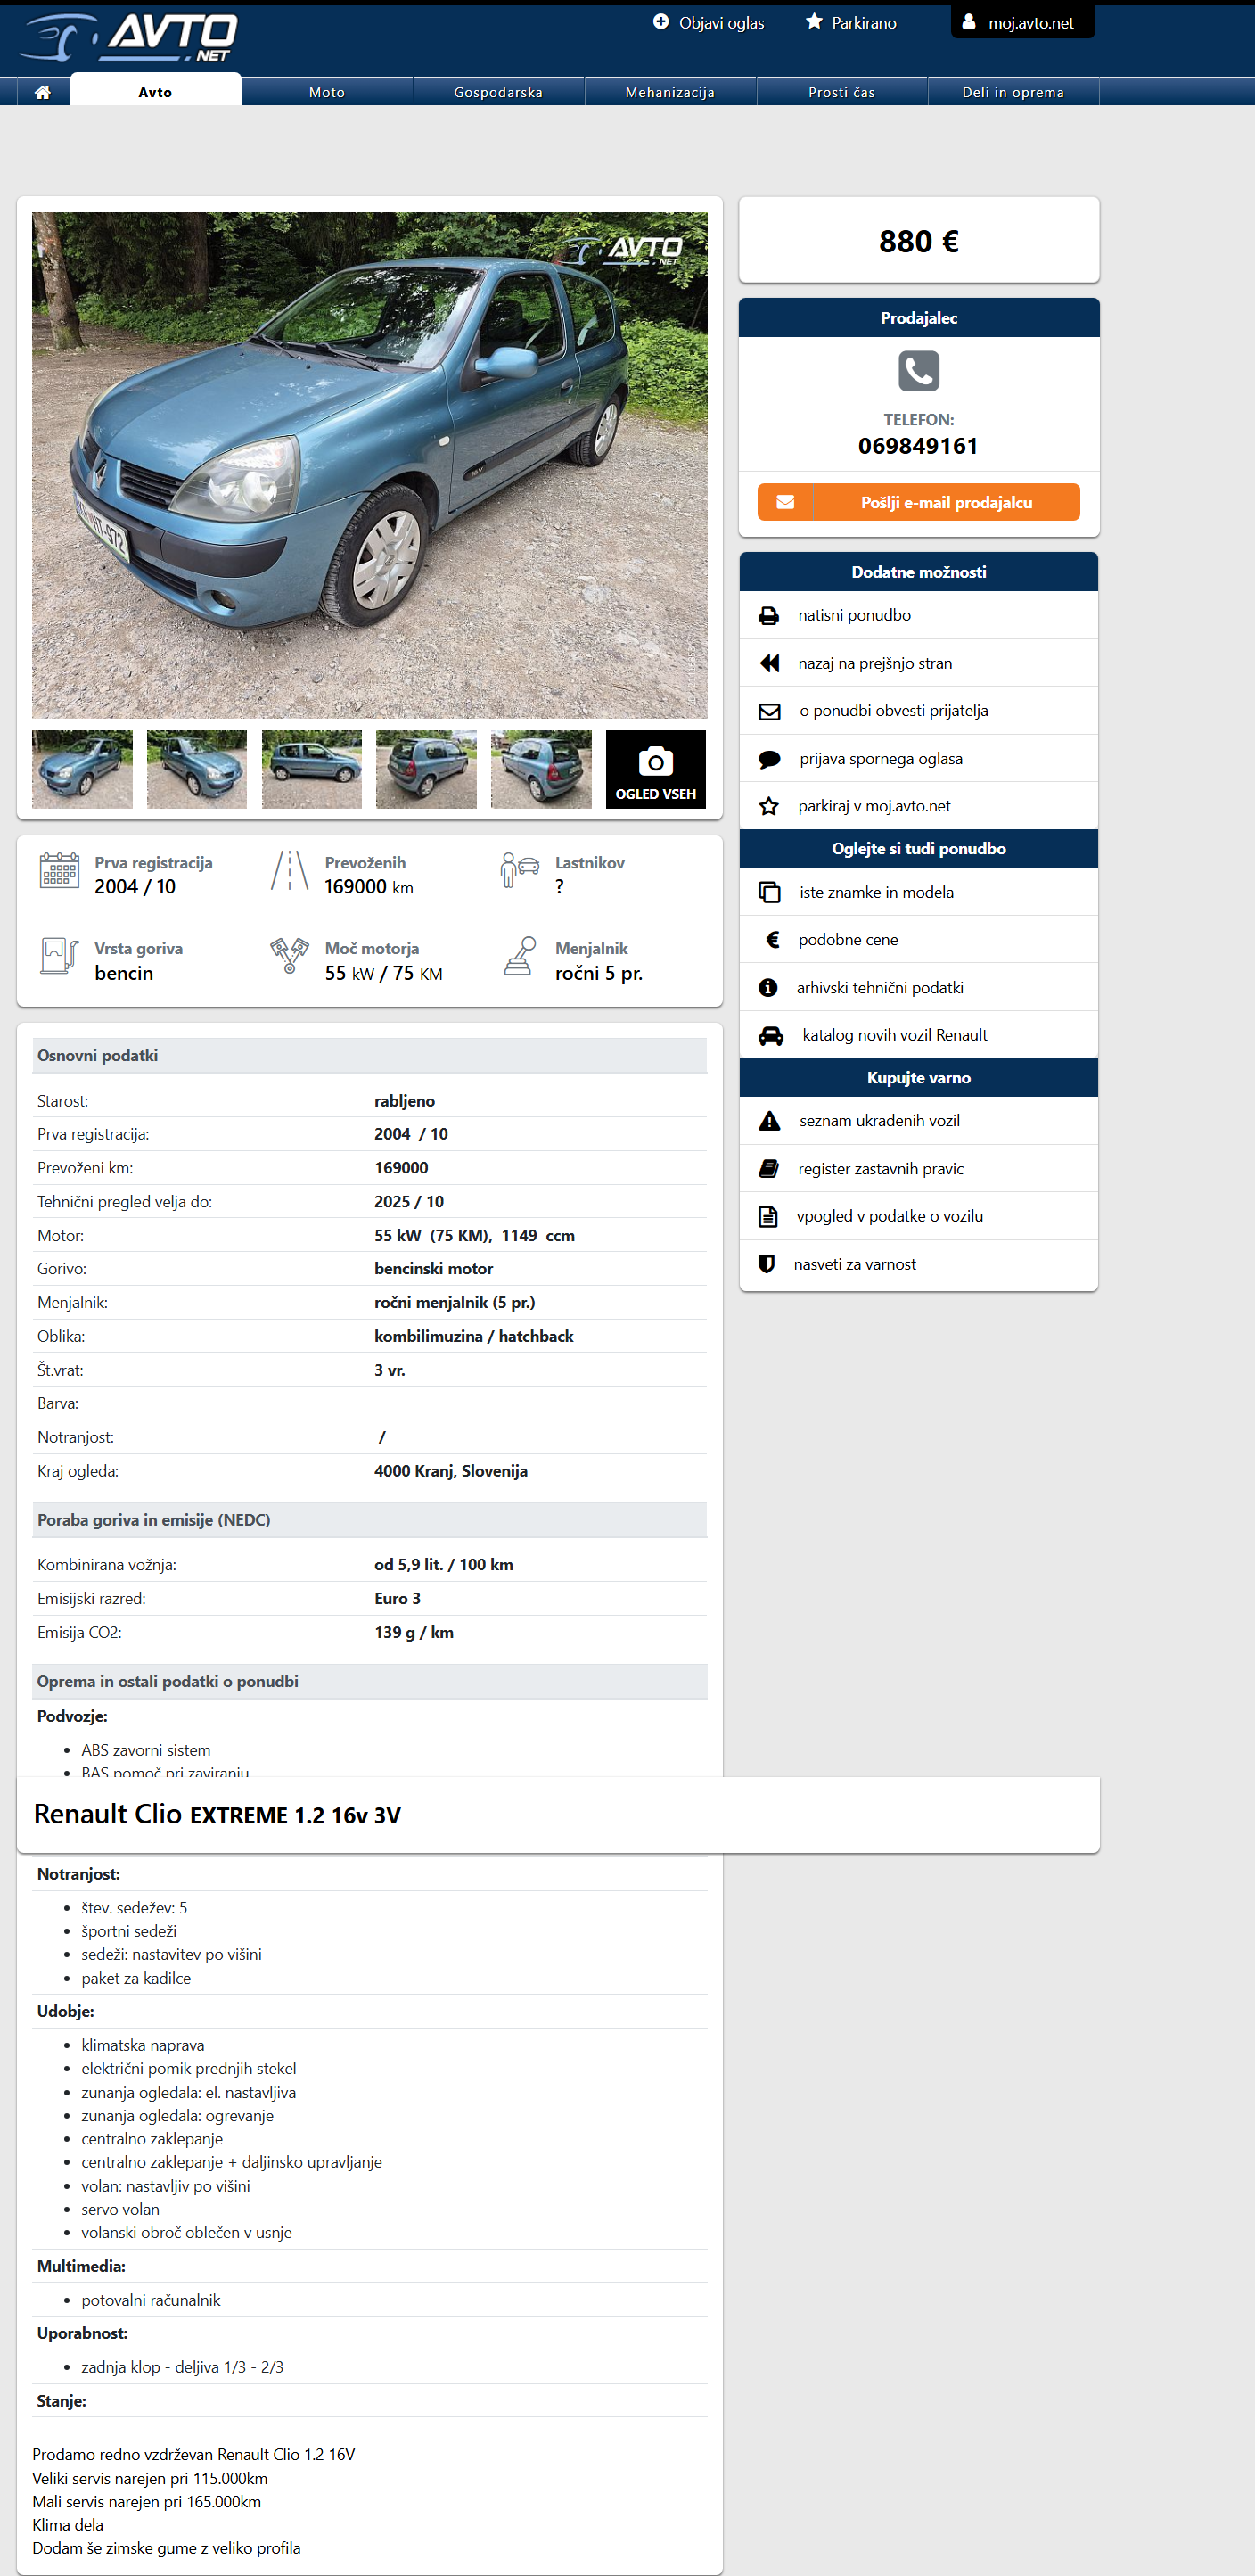Open the home icon tab
Viewport: 1255px width, 2576px height.
point(43,92)
